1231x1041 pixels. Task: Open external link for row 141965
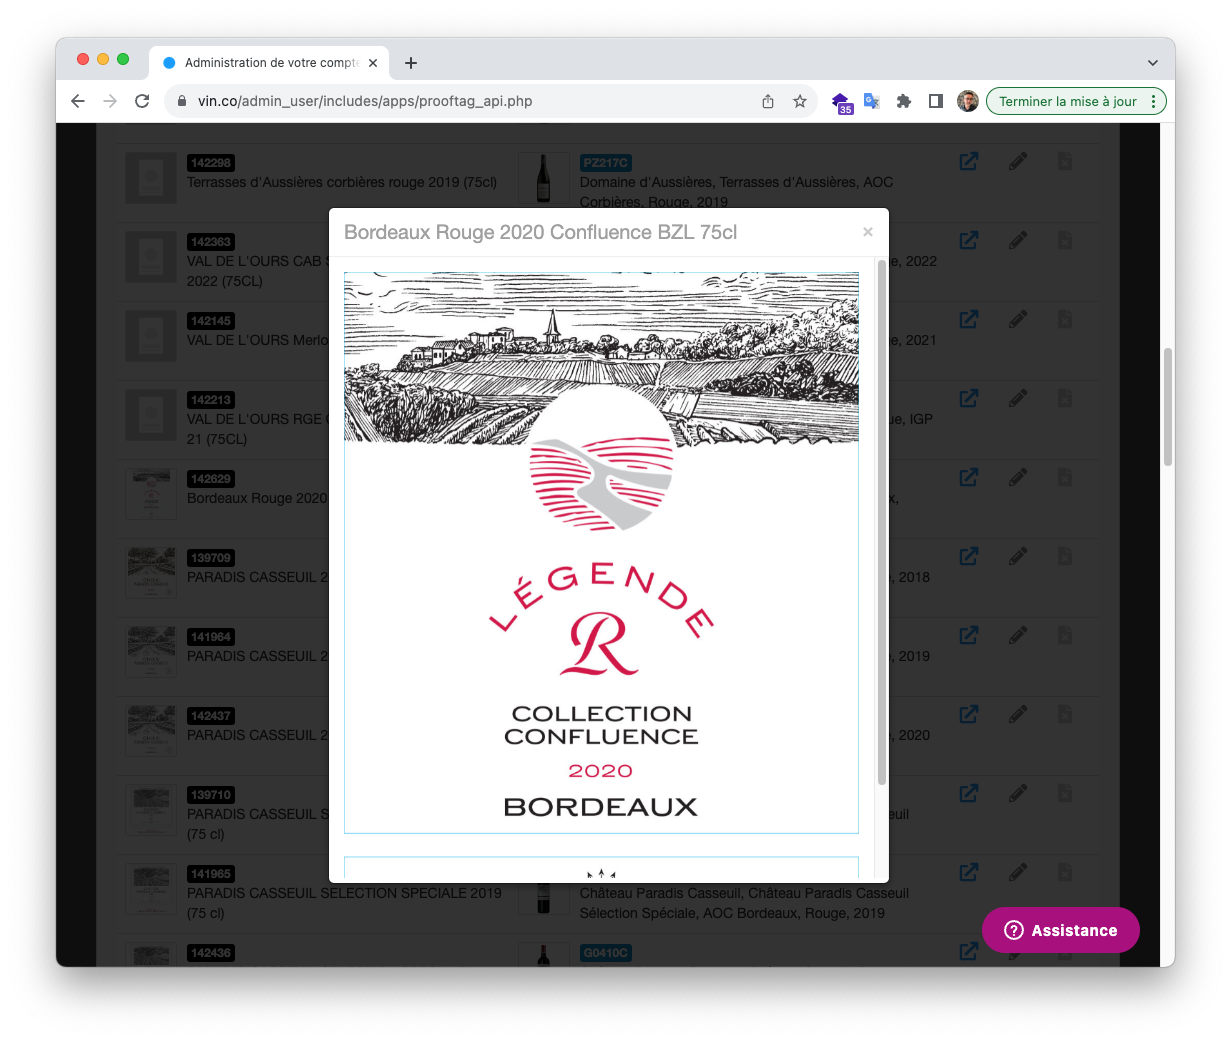click(969, 872)
